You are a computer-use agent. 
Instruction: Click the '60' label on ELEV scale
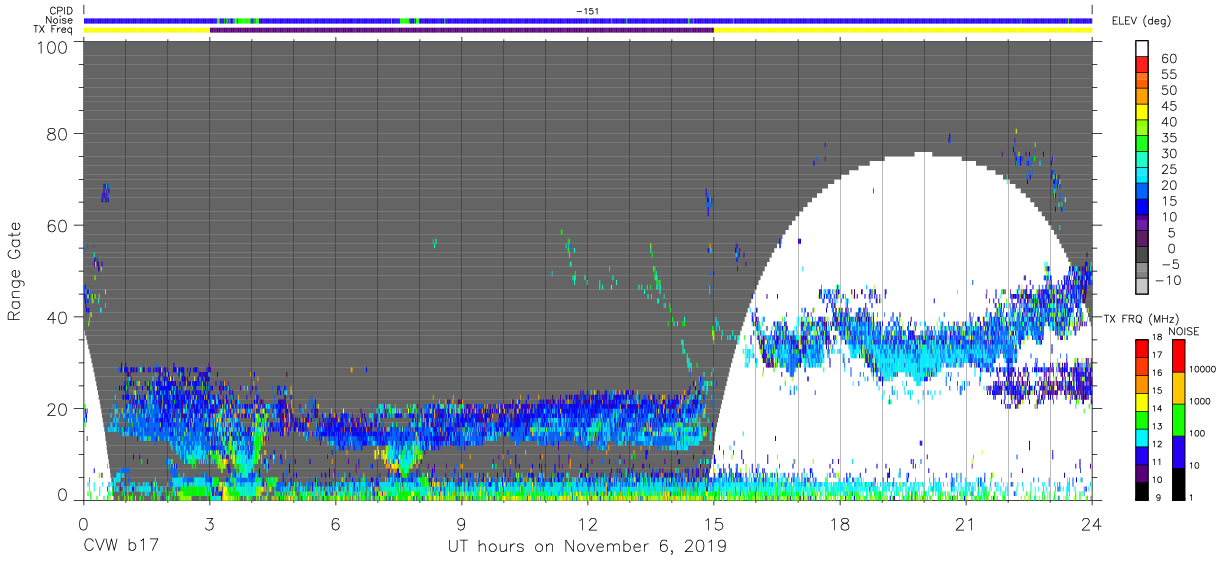pos(1168,59)
